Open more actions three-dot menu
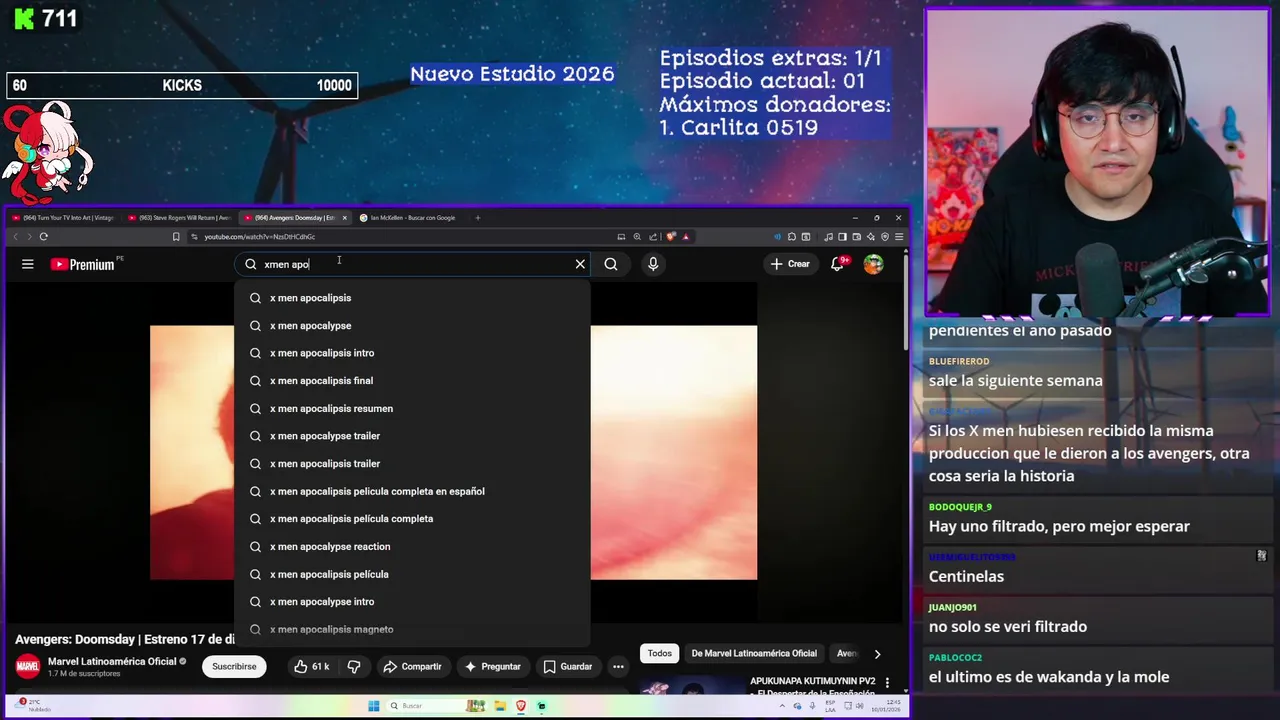This screenshot has height=720, width=1280. pos(618,667)
